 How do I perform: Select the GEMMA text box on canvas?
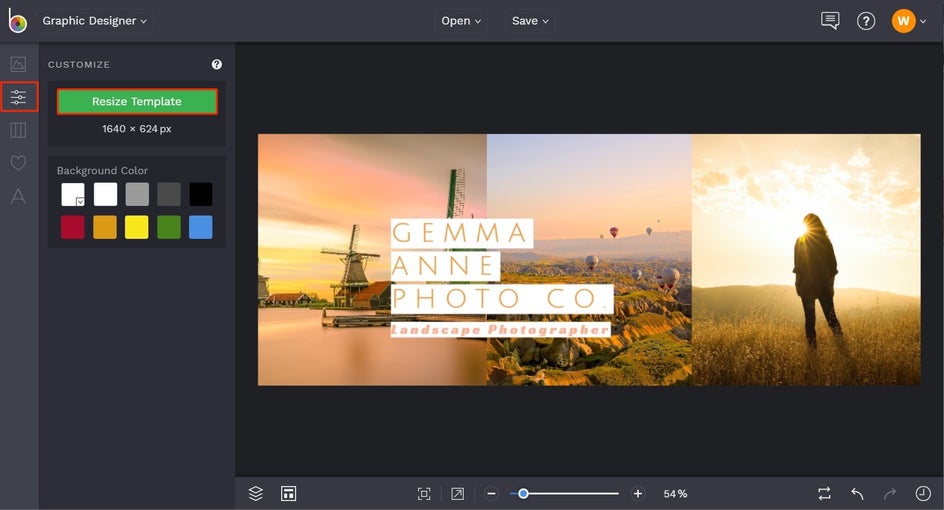coord(462,233)
